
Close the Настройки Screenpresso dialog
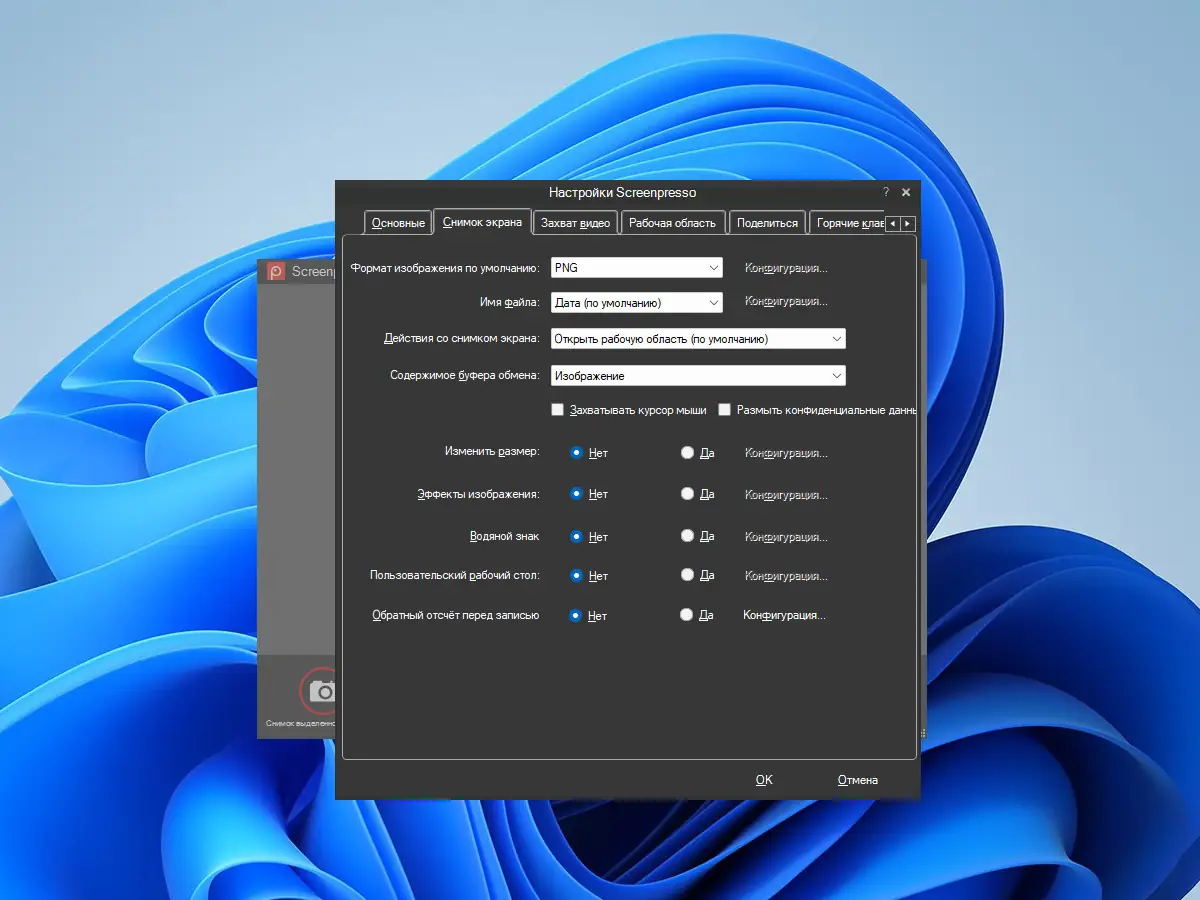click(x=906, y=192)
